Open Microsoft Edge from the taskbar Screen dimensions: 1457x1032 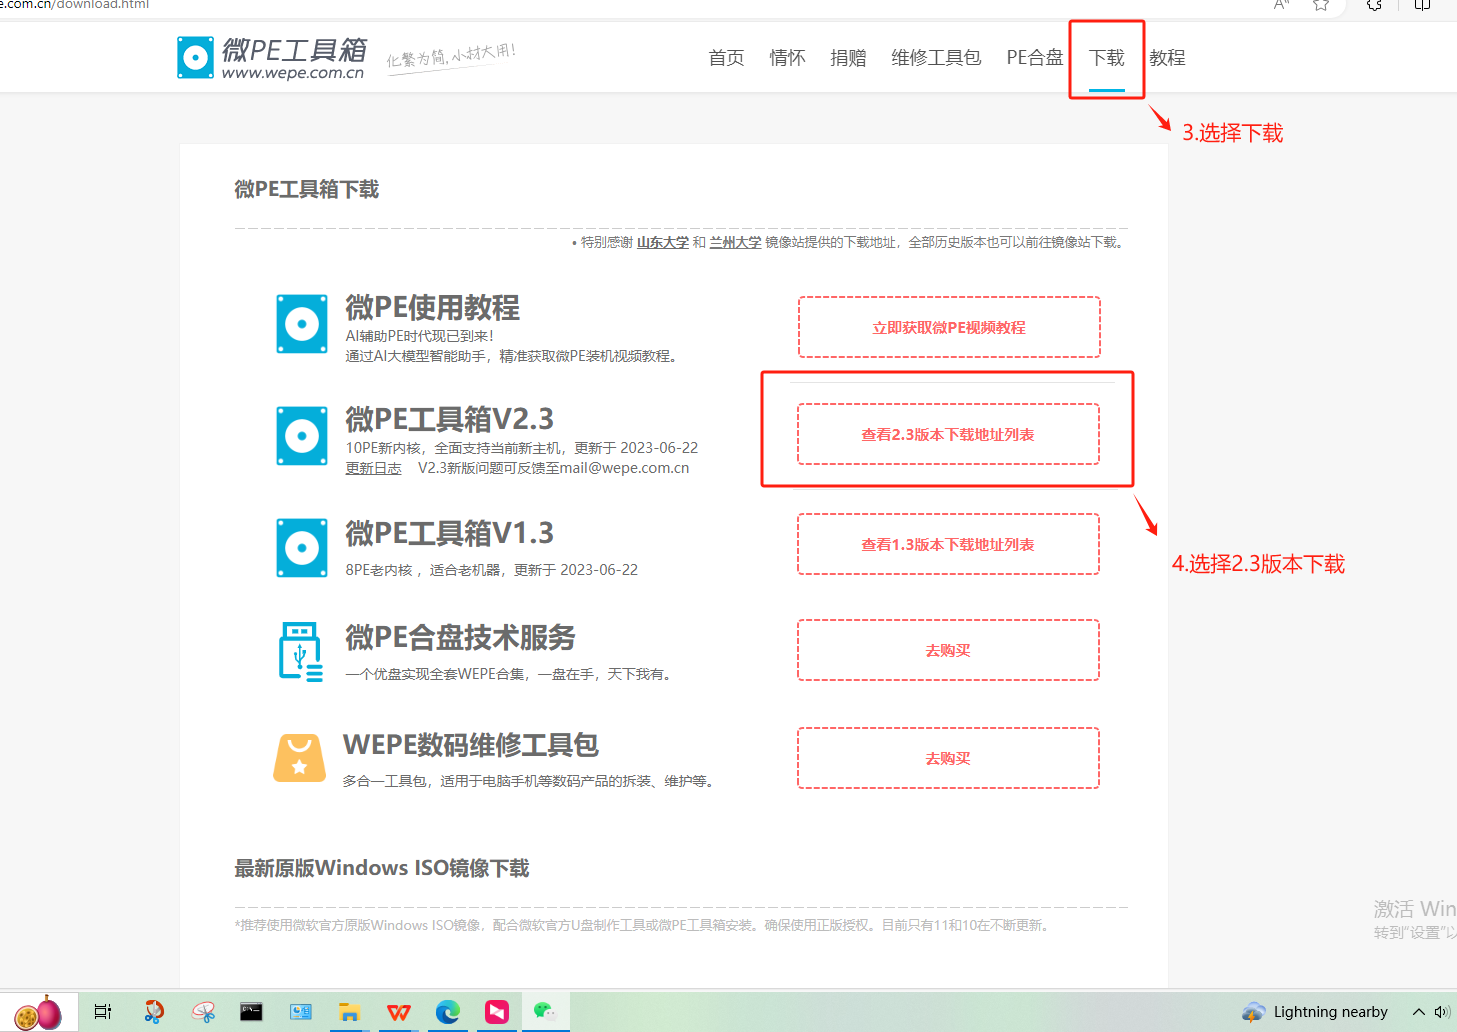[447, 1012]
